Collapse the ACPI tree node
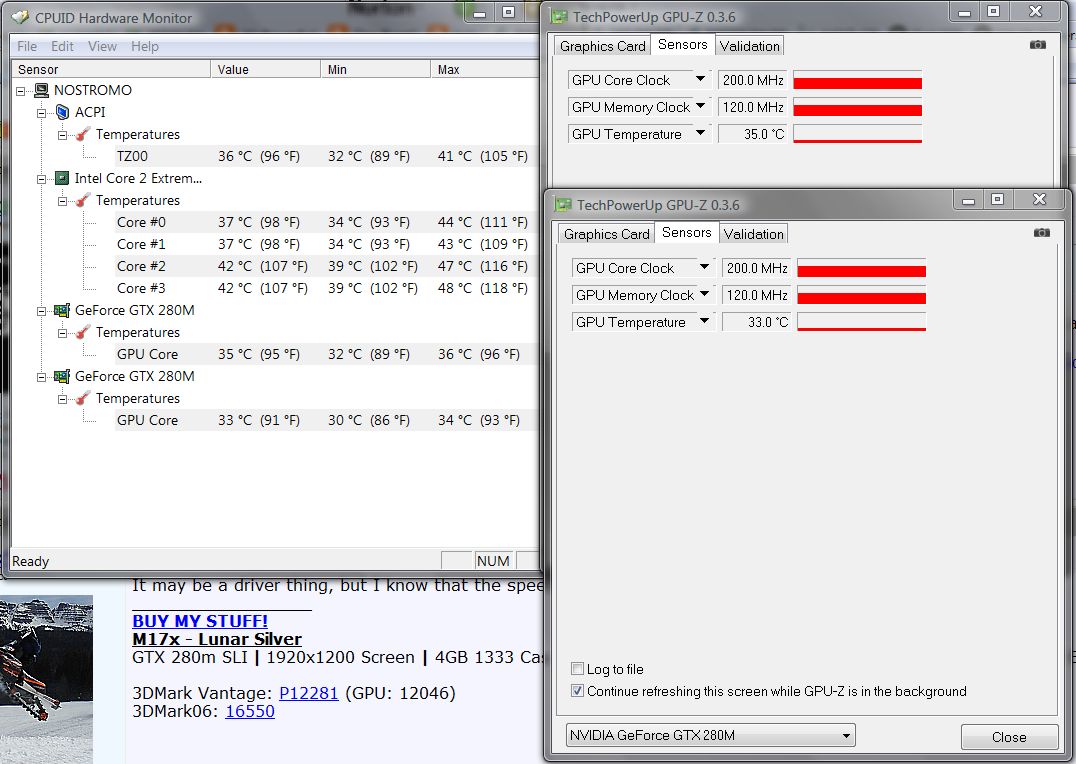 [41, 113]
